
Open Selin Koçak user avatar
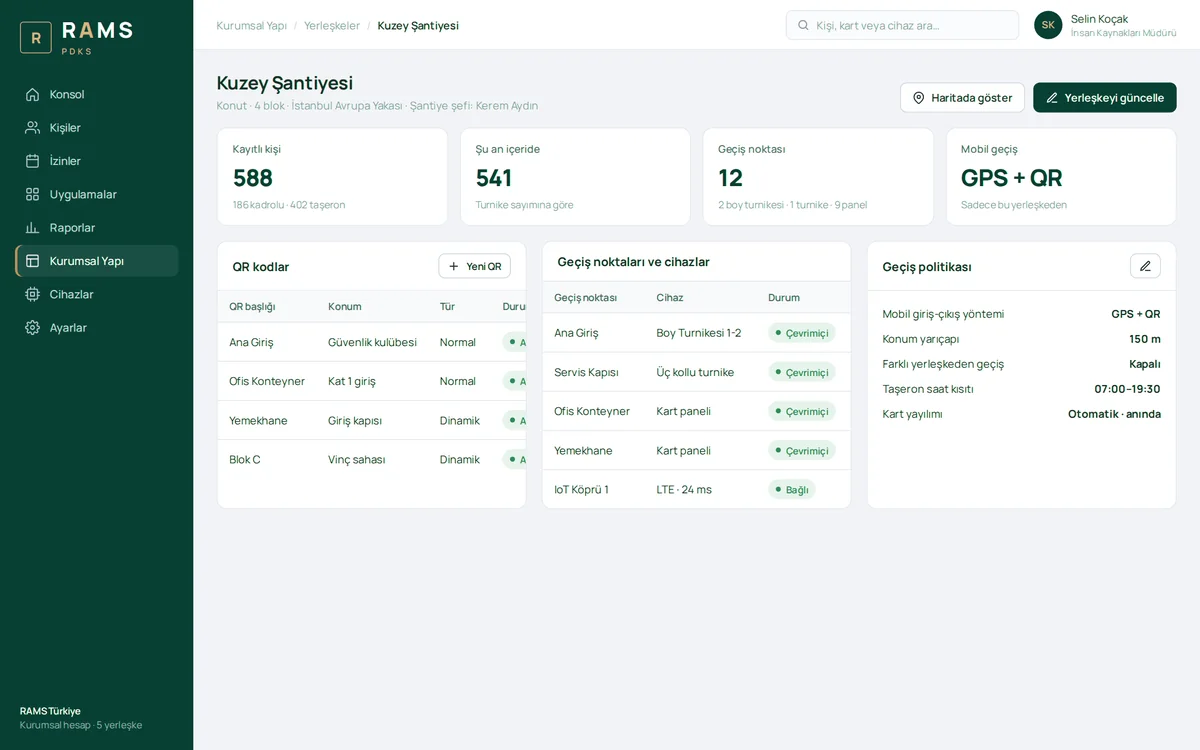point(1048,25)
